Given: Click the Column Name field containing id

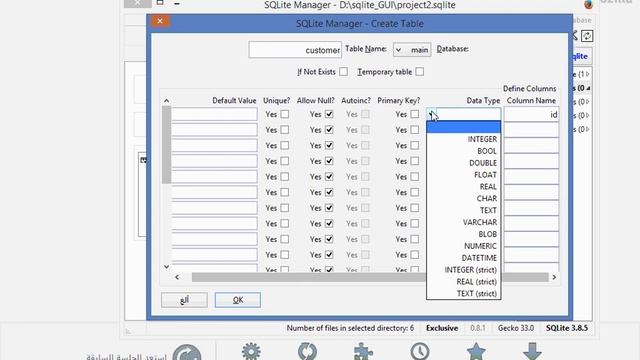Looking at the screenshot, I should (x=531, y=115).
